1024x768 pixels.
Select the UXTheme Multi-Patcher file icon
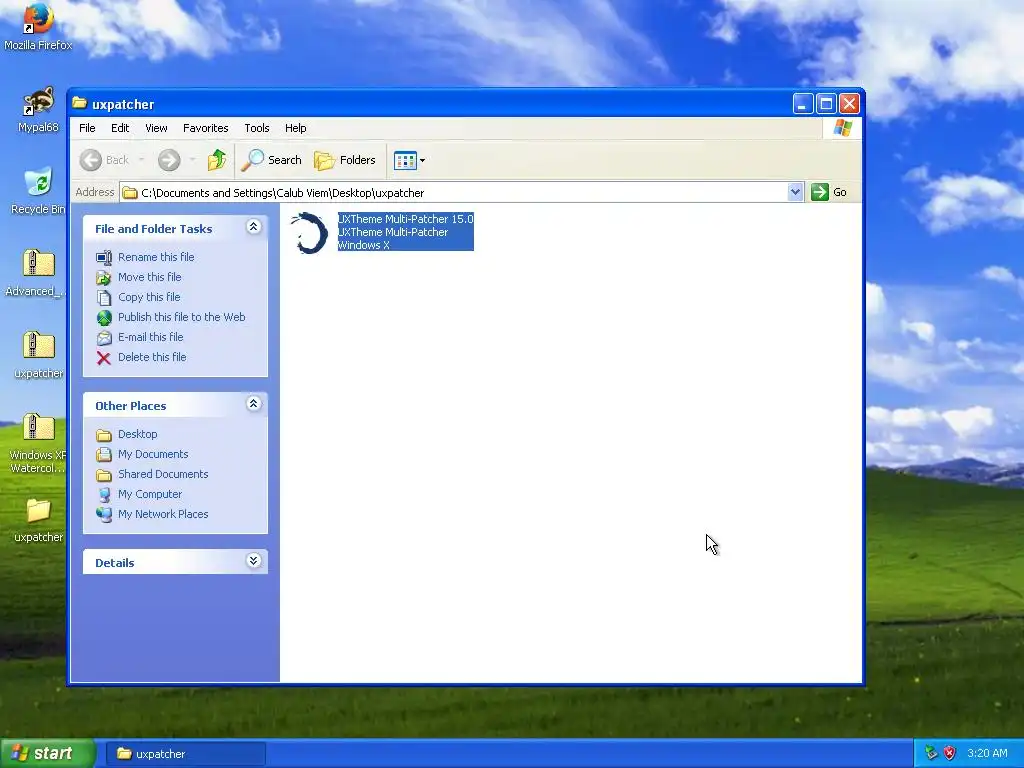(308, 232)
